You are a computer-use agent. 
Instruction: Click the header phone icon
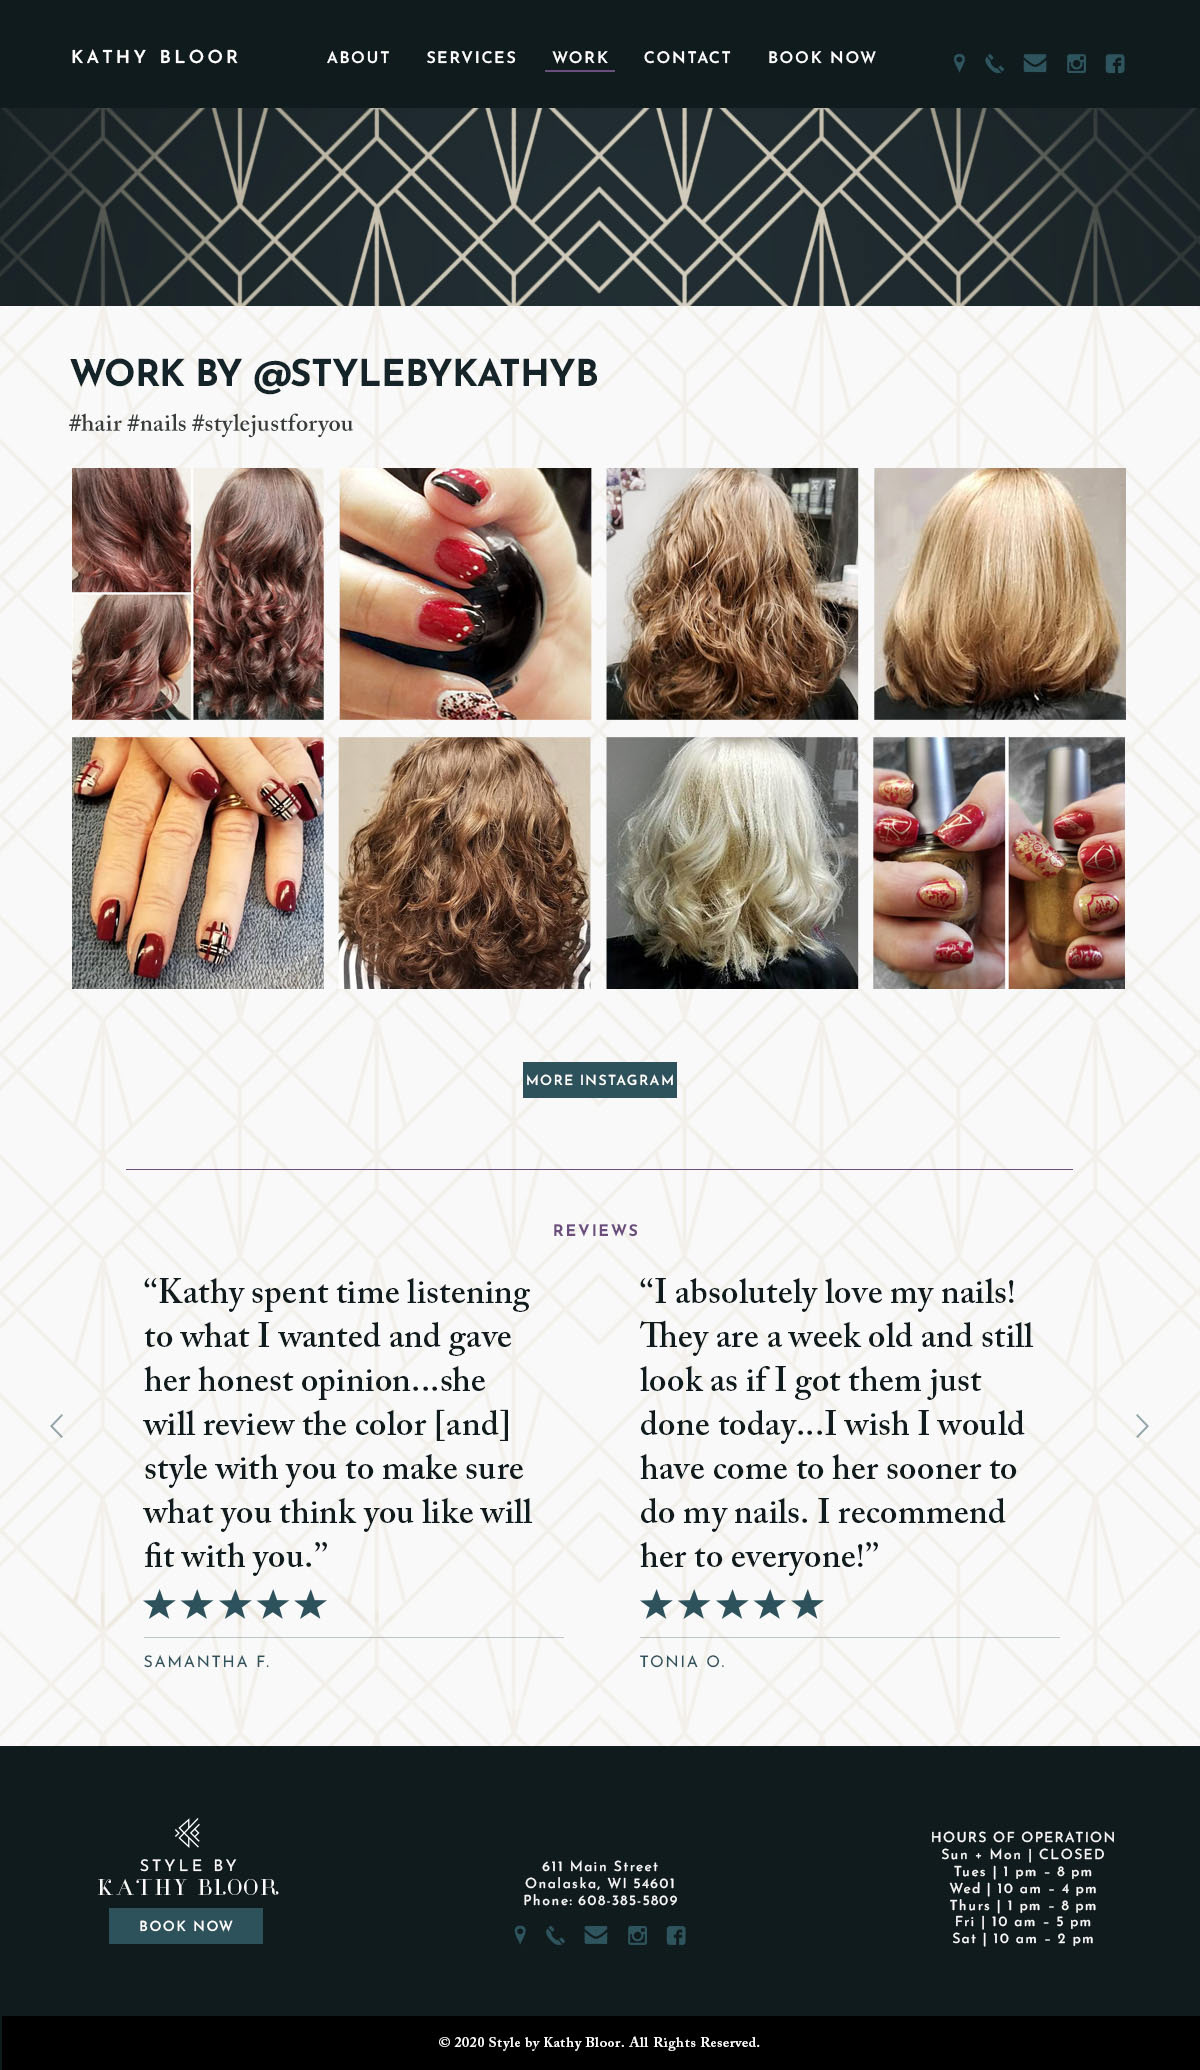coord(994,64)
